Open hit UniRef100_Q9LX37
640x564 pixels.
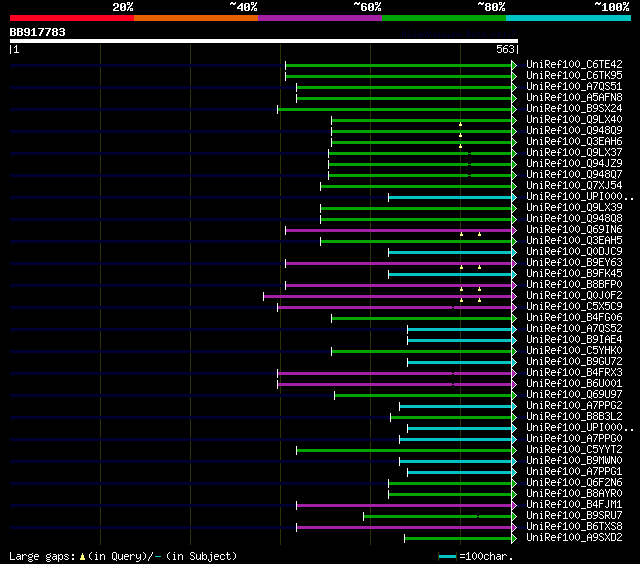574,152
